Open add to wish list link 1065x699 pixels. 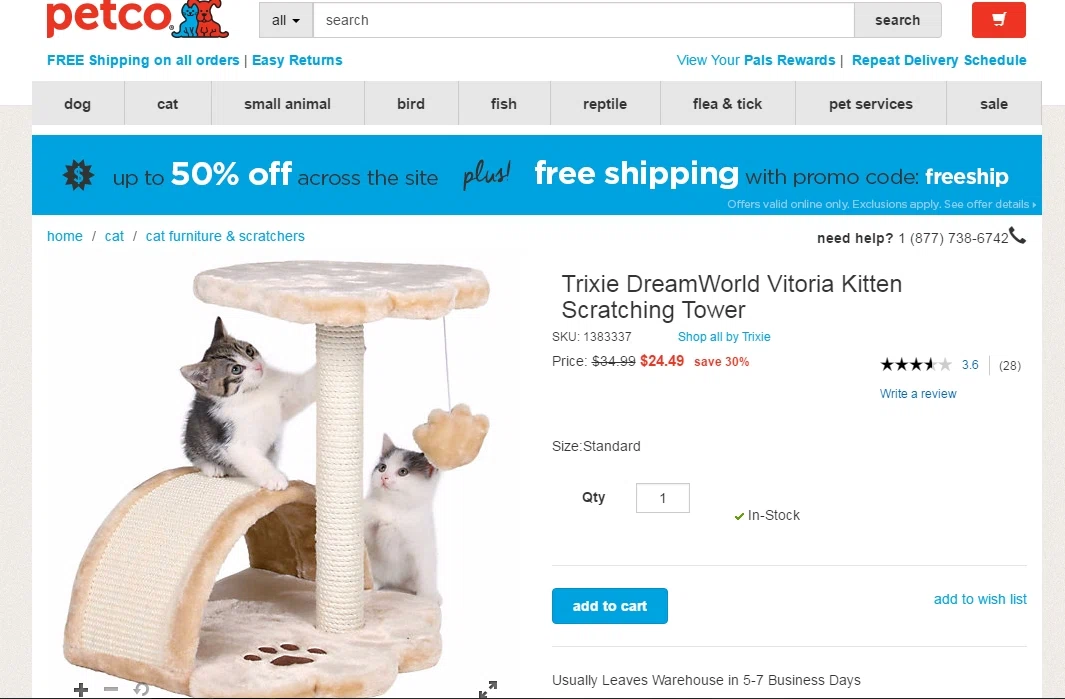(x=980, y=599)
